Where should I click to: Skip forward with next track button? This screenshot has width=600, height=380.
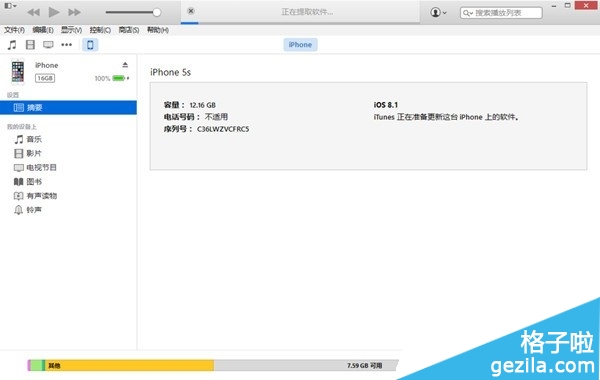click(74, 12)
